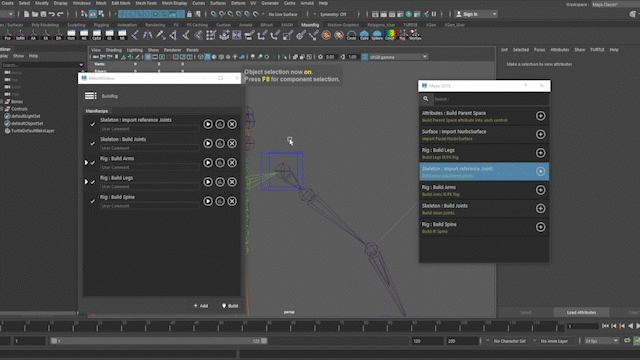Toggle Rig Build Spine enabled checkmark
Image resolution: width=640 pixels, height=360 pixels.
pos(93,201)
